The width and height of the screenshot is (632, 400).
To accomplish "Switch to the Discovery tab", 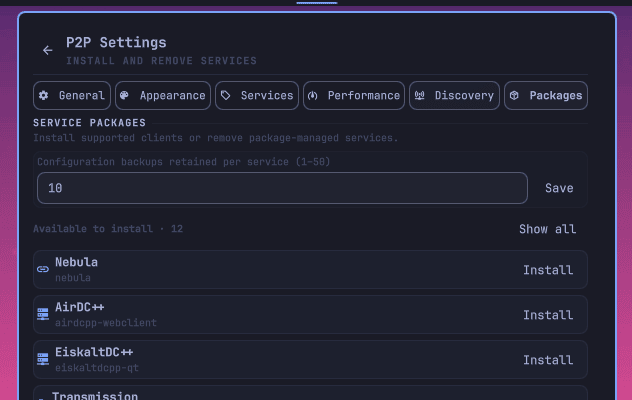I will [454, 96].
